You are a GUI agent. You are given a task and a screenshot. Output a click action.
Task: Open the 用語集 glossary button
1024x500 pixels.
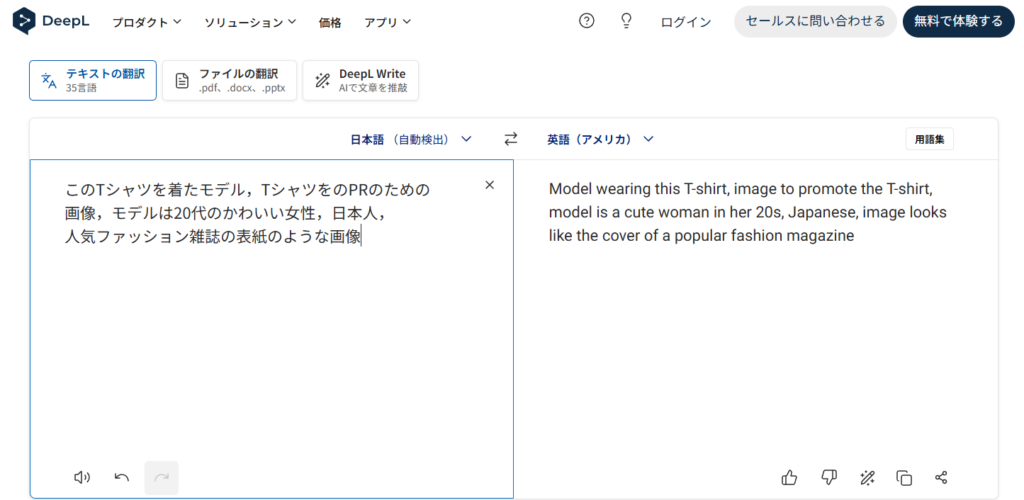click(929, 139)
